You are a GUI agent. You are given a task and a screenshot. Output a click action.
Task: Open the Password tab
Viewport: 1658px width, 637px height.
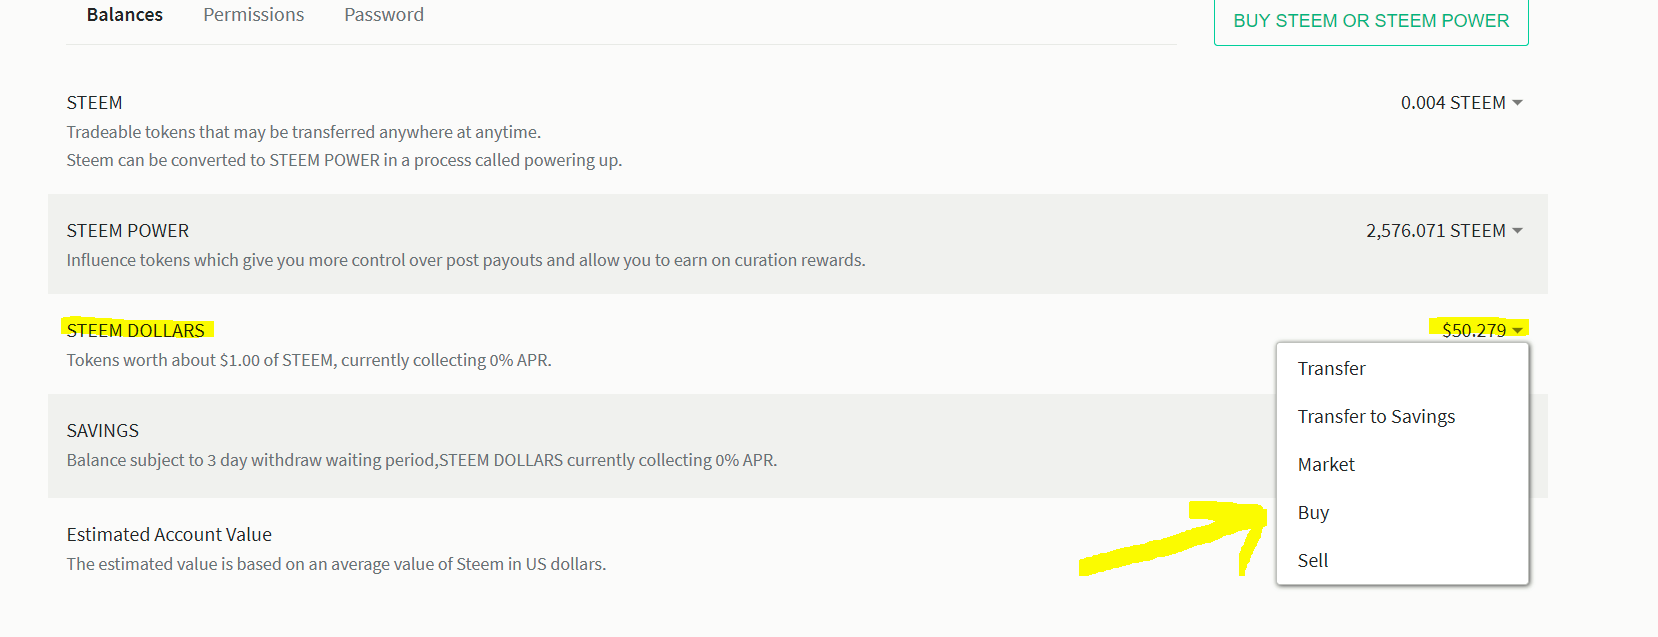coord(384,15)
